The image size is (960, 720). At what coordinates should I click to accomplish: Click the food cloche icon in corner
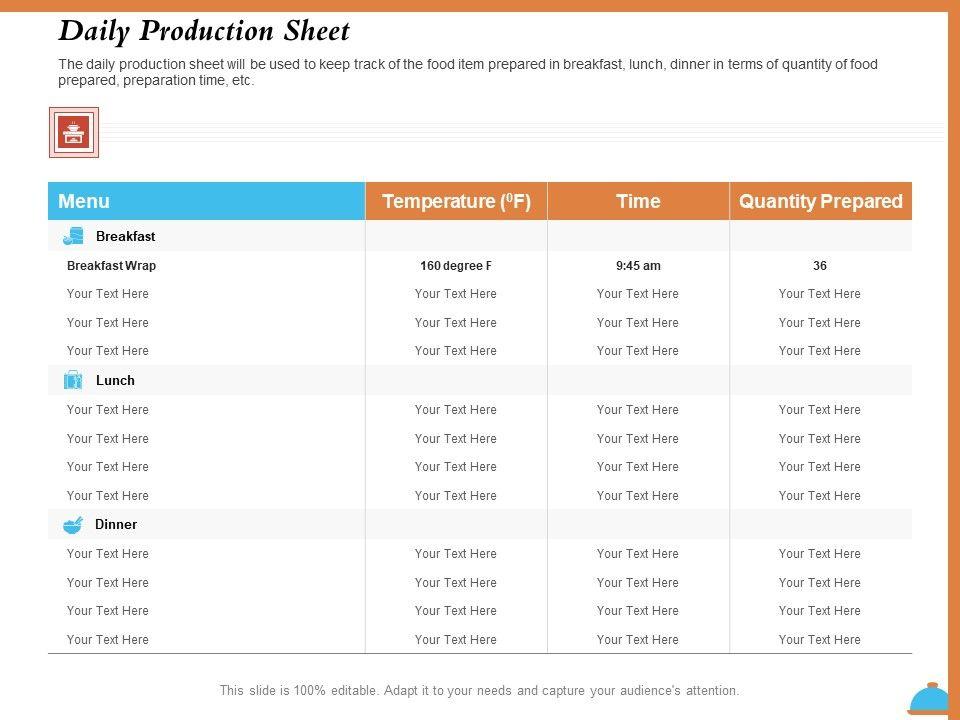coord(930,699)
